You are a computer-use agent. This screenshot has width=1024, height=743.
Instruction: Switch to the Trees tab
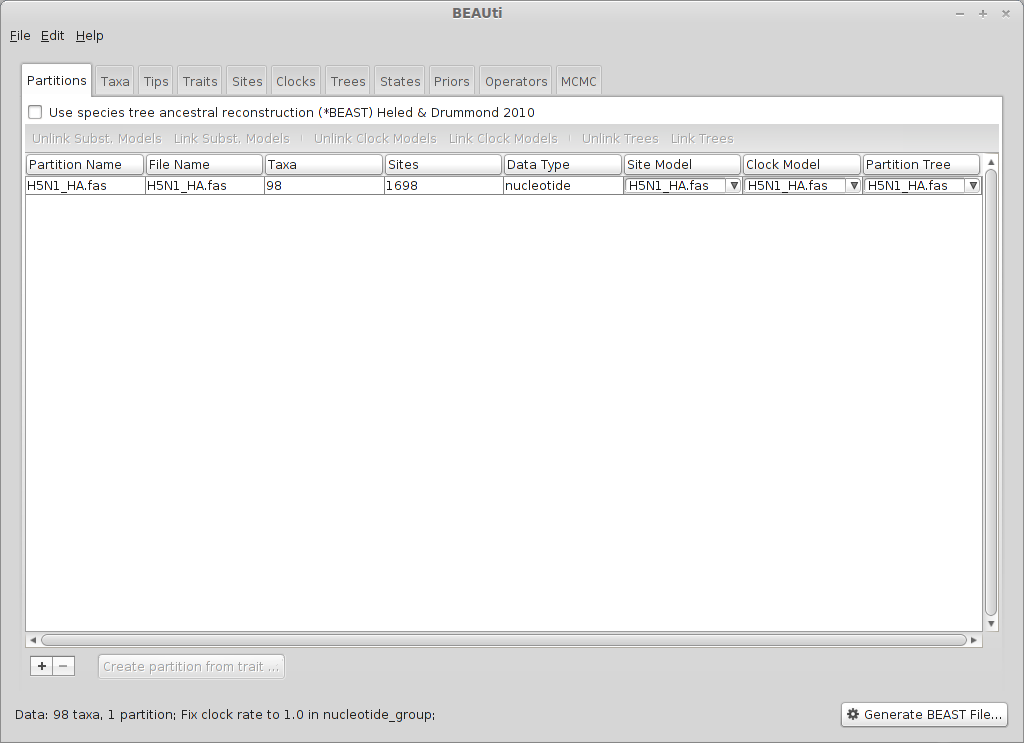tap(347, 82)
